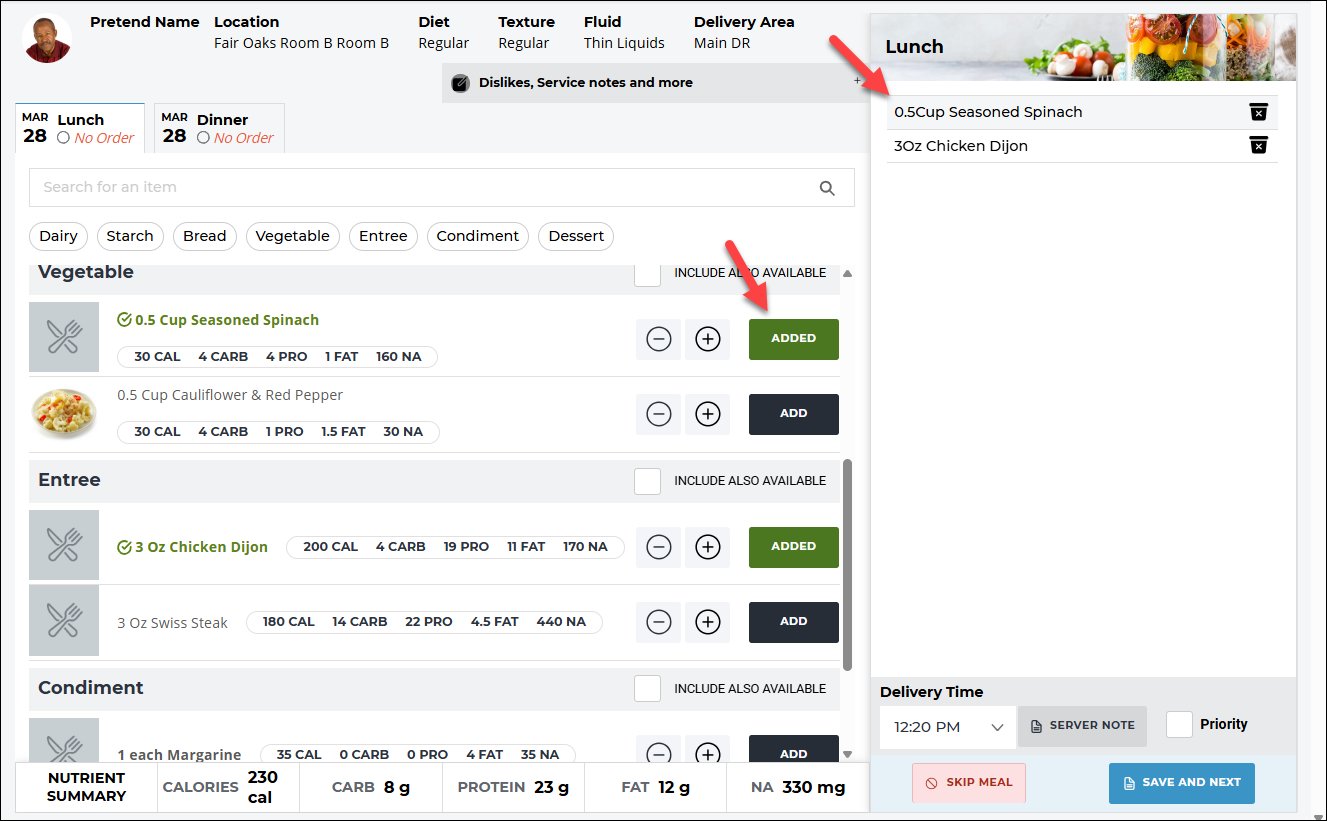Click the 3 Oz Swiss Steak item name
Image resolution: width=1327 pixels, height=821 pixels.
pyautogui.click(x=172, y=623)
